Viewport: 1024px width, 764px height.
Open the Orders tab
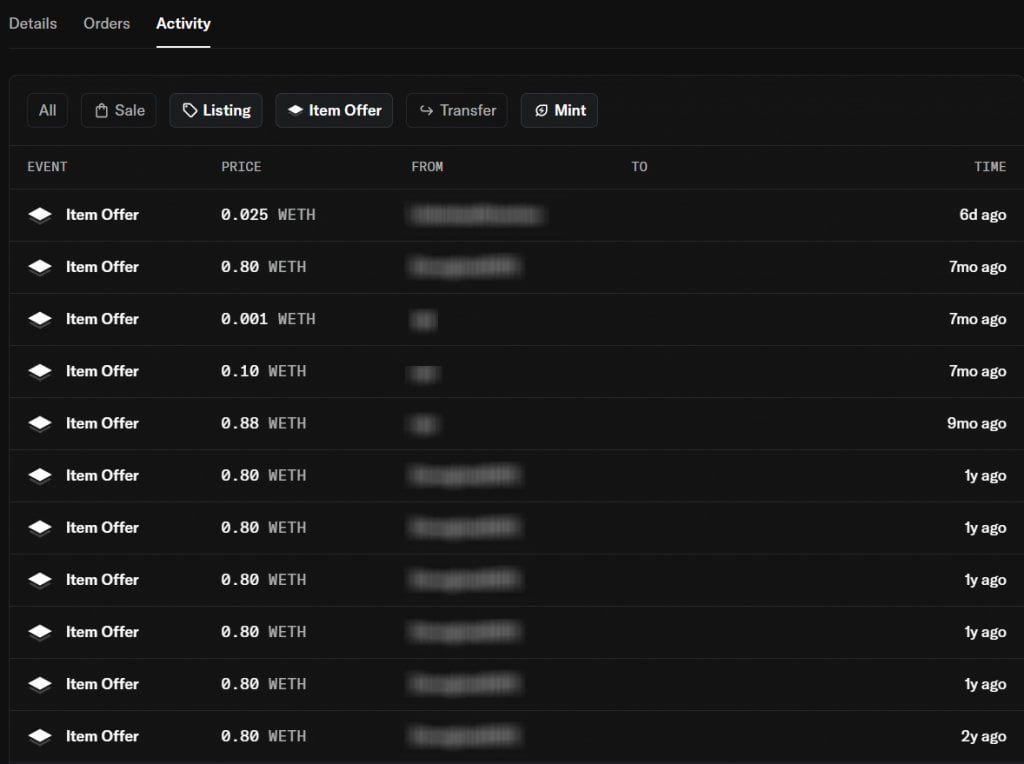tap(107, 23)
